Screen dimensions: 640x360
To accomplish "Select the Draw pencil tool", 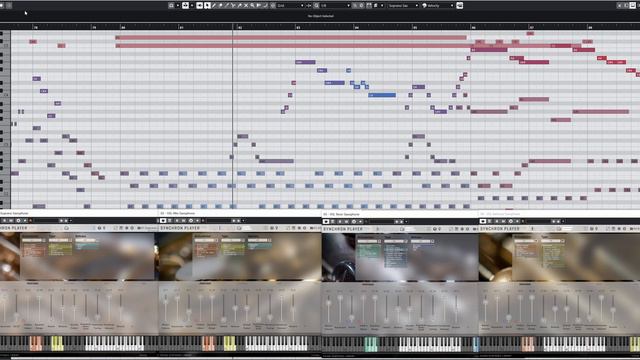I will click(213, 5).
